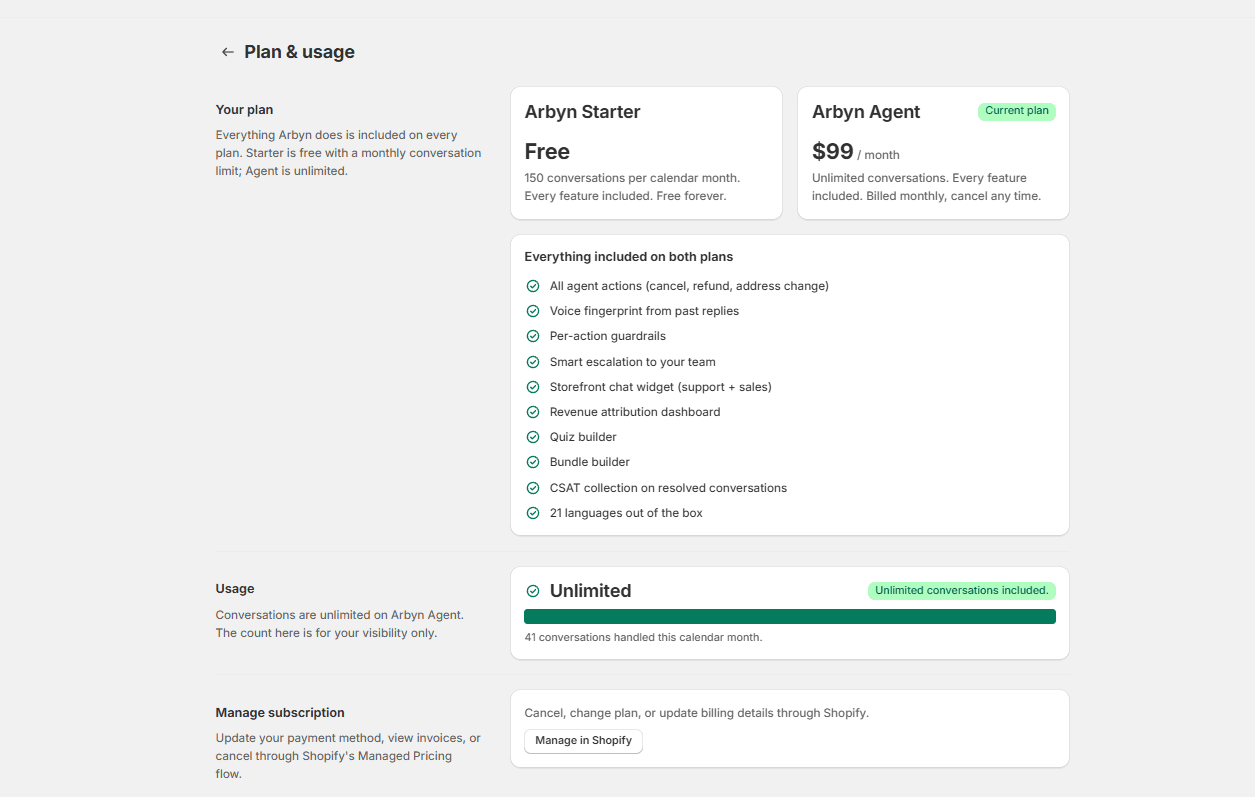Viewport: 1255px width, 797px height.
Task: Click the Unlimited conversations included badge
Action: coord(962,591)
